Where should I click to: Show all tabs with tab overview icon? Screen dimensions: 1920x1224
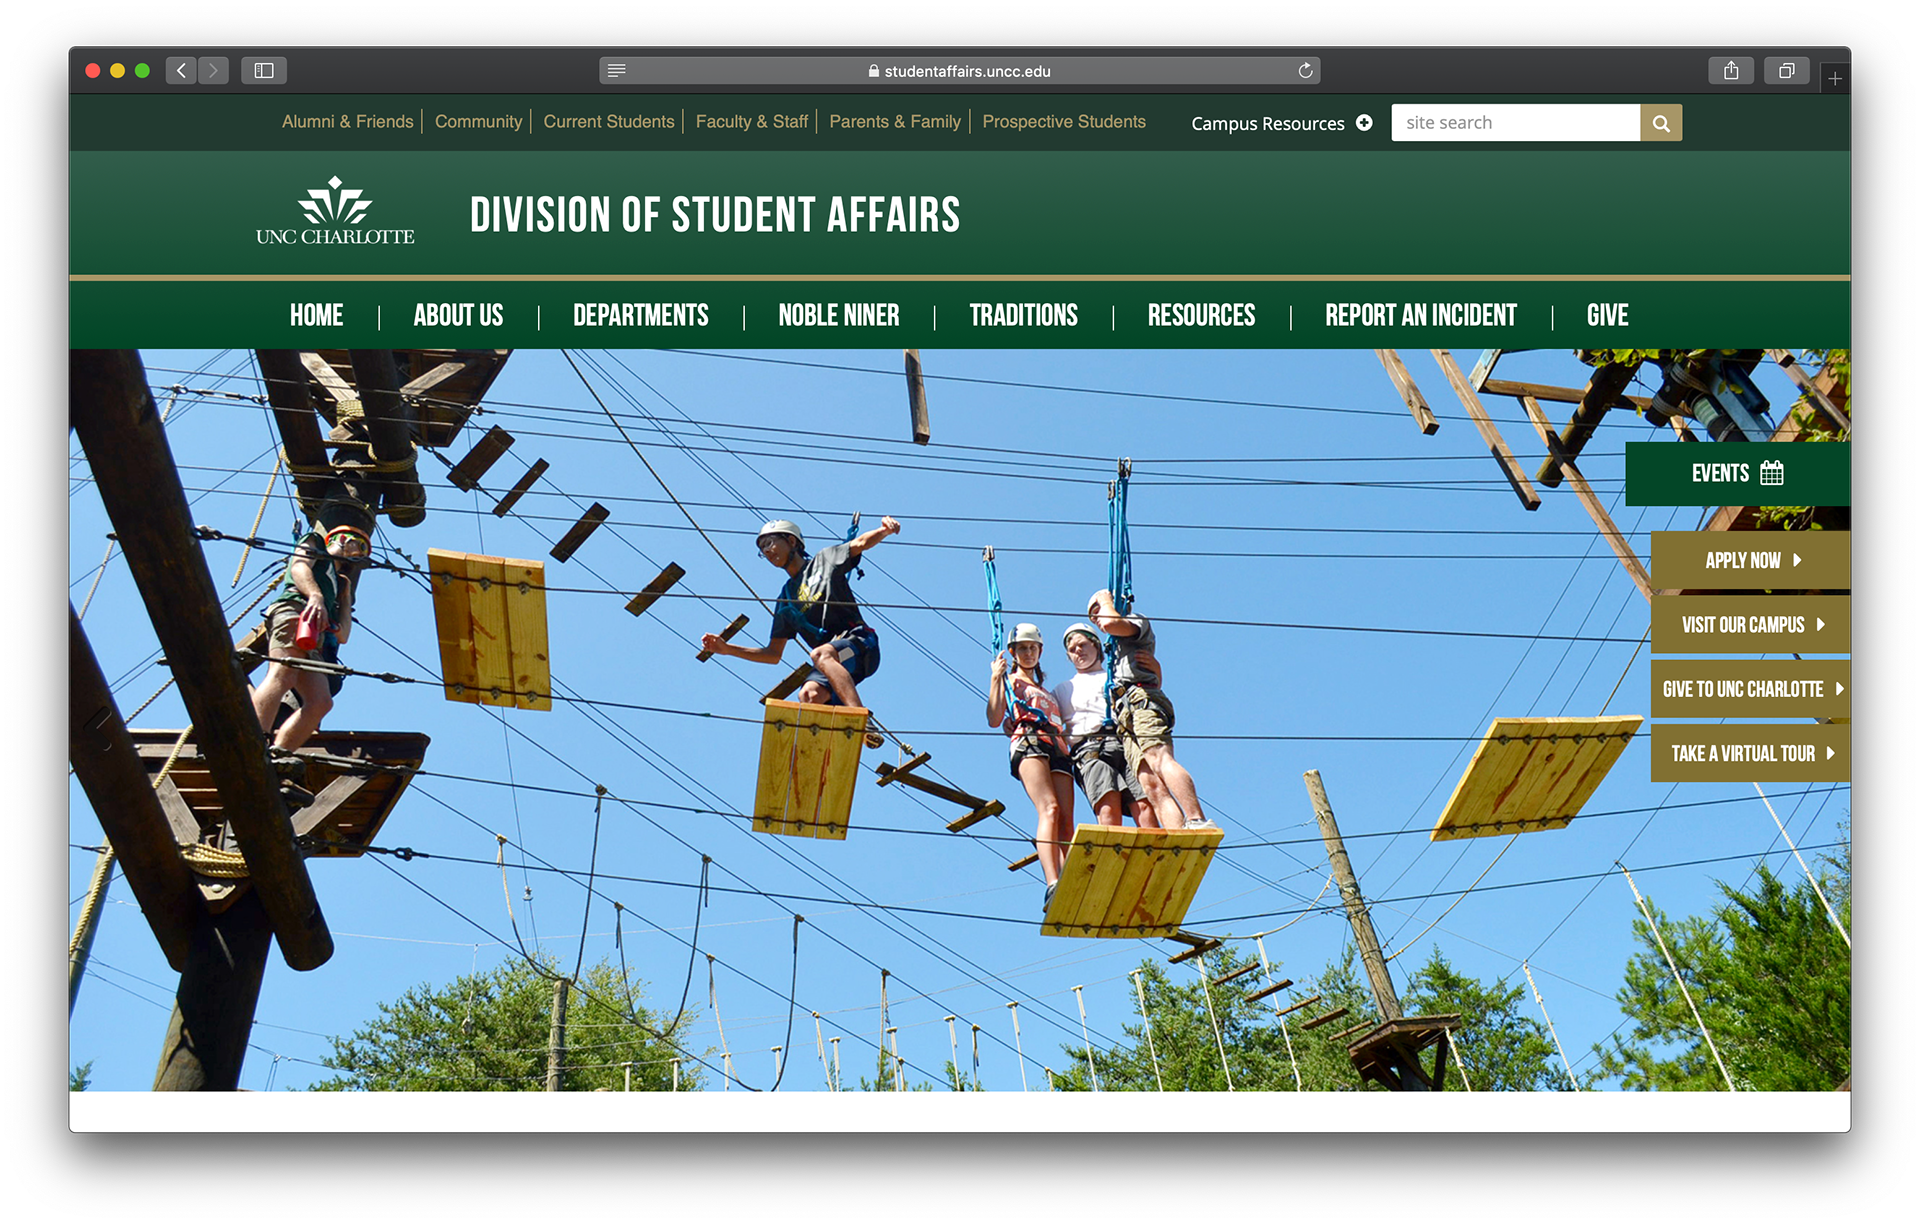pyautogui.click(x=1786, y=70)
